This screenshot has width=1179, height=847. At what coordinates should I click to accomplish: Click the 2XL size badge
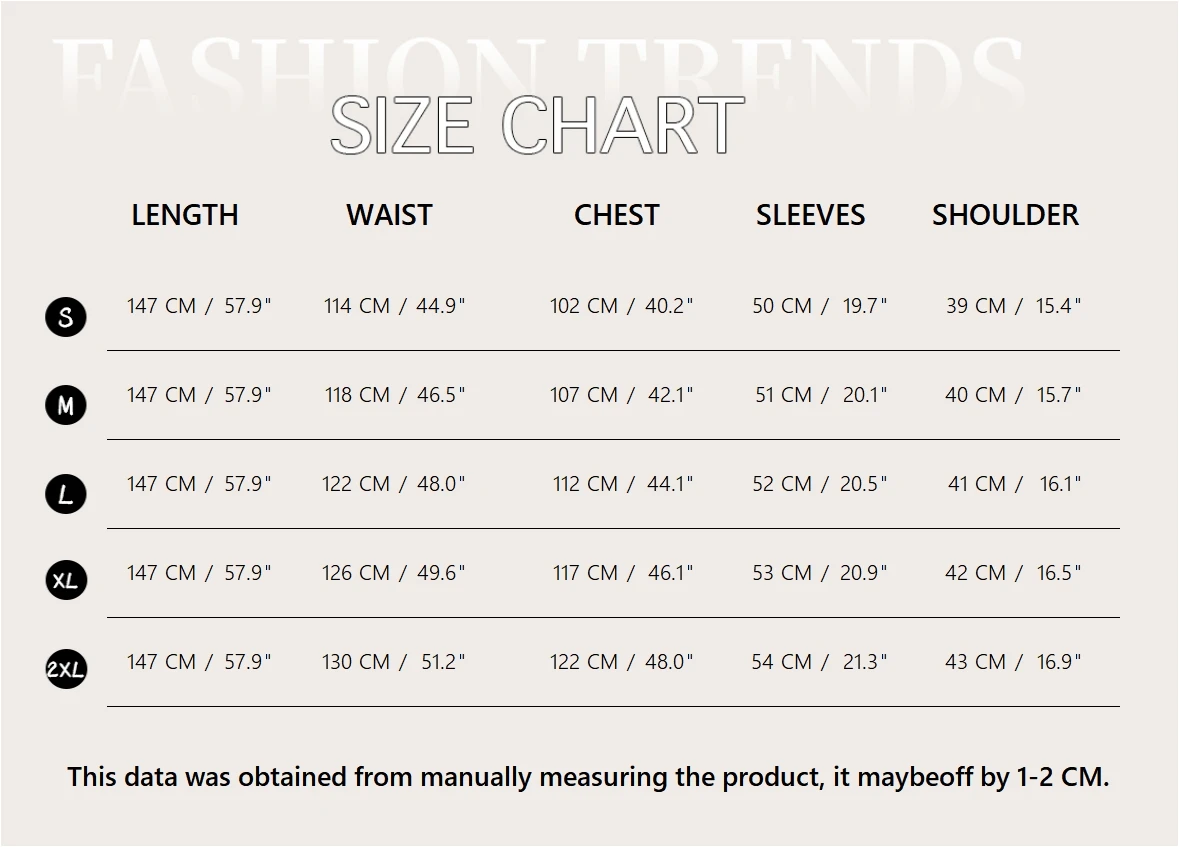pyautogui.click(x=66, y=669)
